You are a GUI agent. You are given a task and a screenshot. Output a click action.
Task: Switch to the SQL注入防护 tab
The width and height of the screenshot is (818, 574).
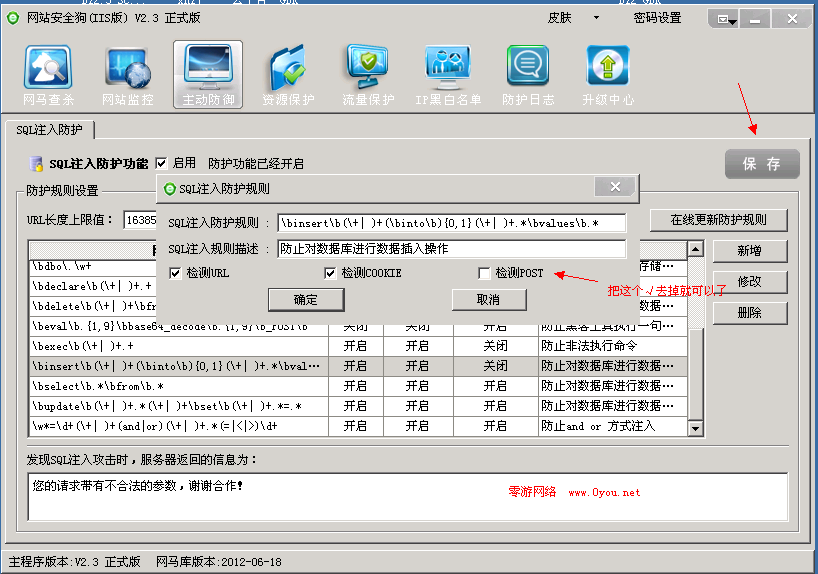click(49, 129)
